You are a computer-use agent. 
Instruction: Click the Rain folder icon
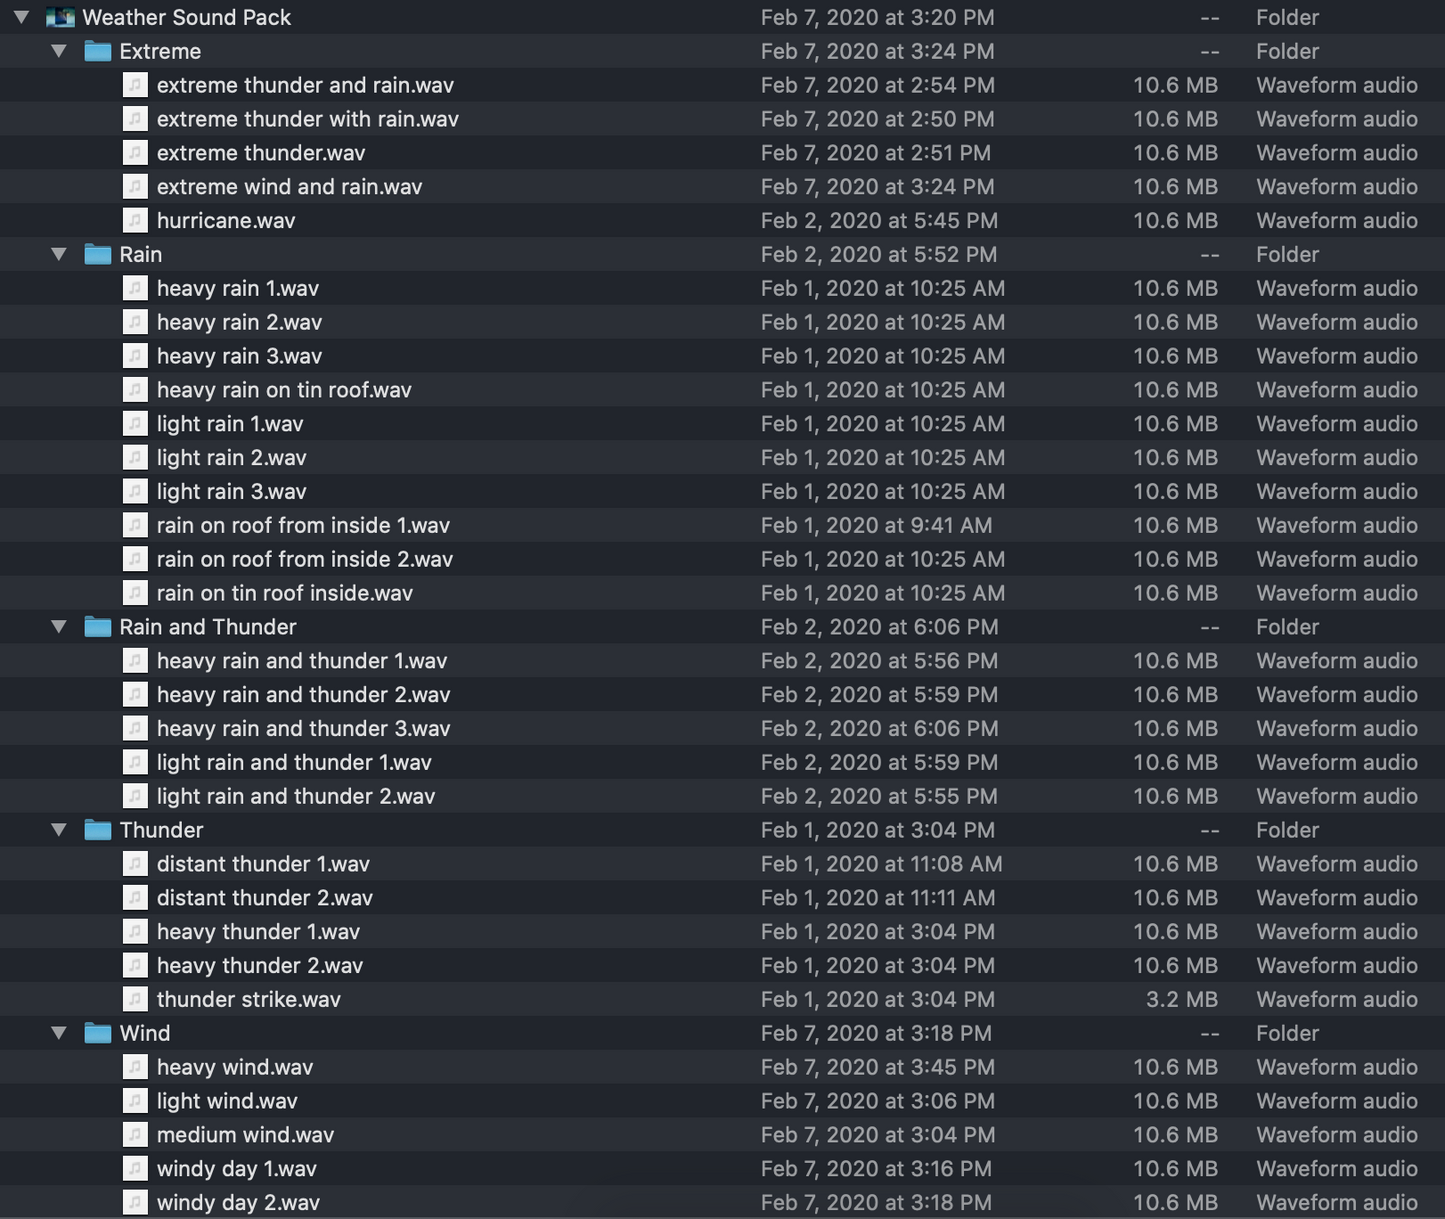click(x=97, y=255)
